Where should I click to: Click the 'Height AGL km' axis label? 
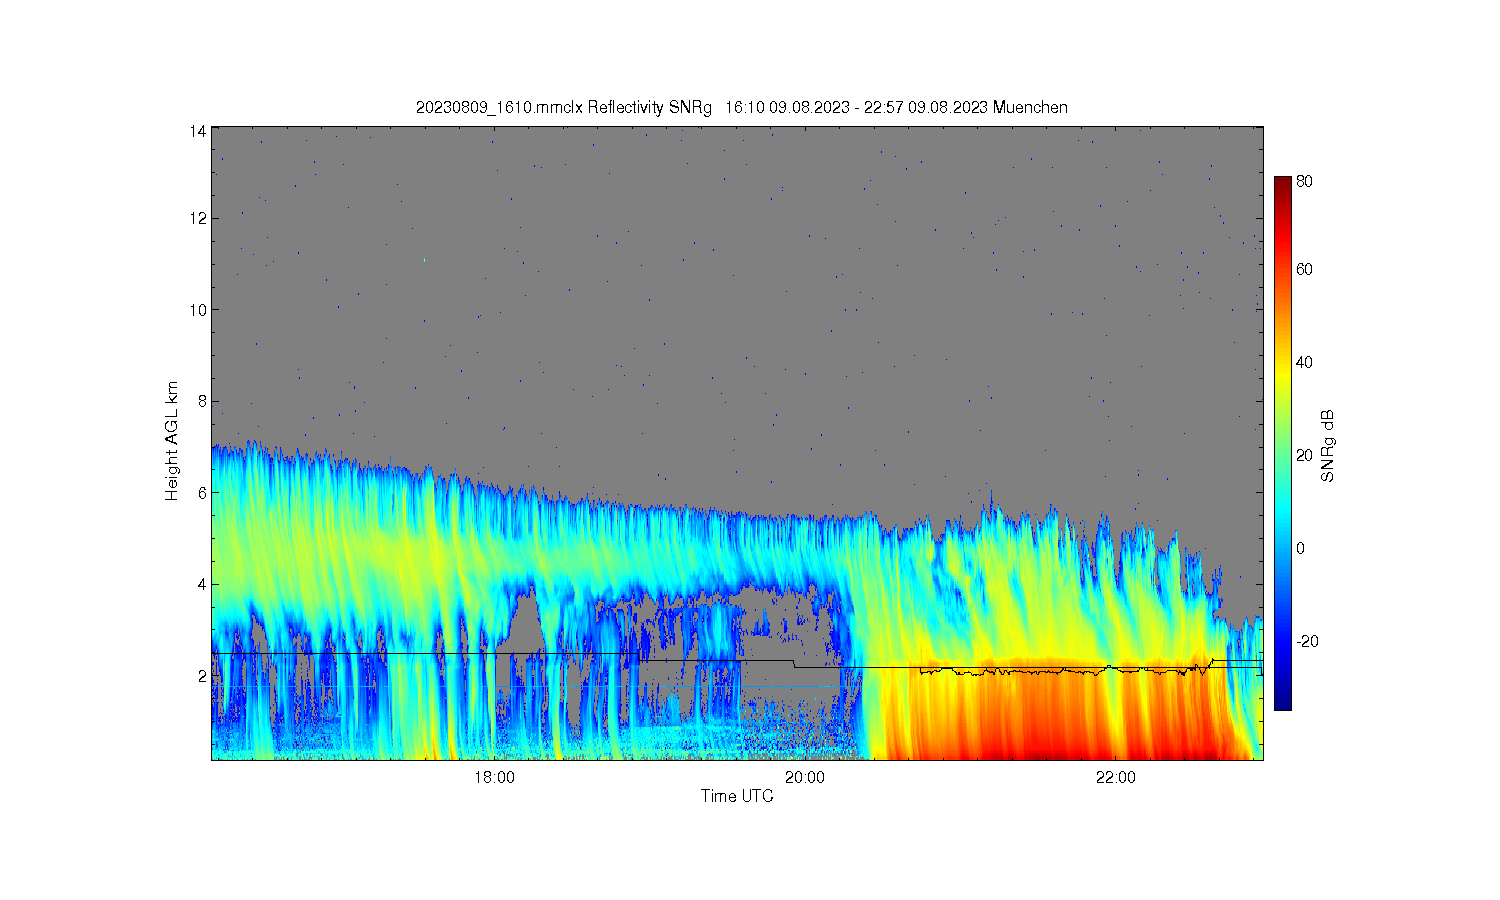tap(172, 441)
